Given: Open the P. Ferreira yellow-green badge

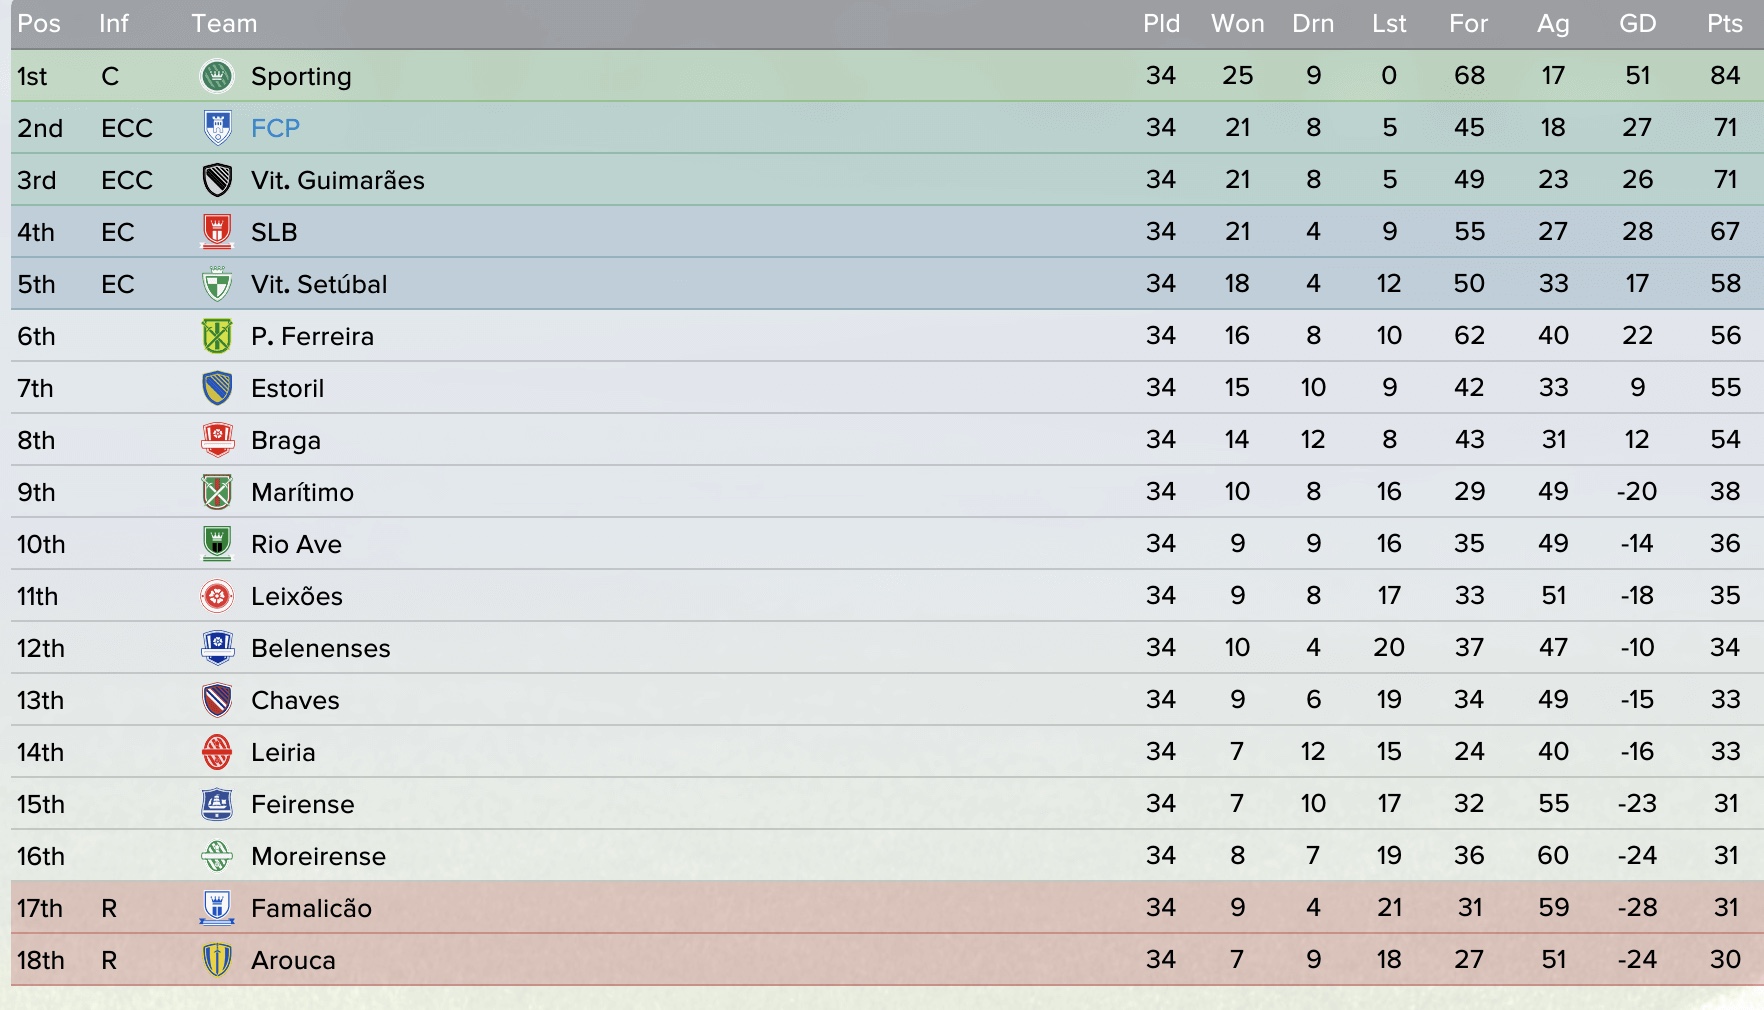Looking at the screenshot, I should coord(217,336).
